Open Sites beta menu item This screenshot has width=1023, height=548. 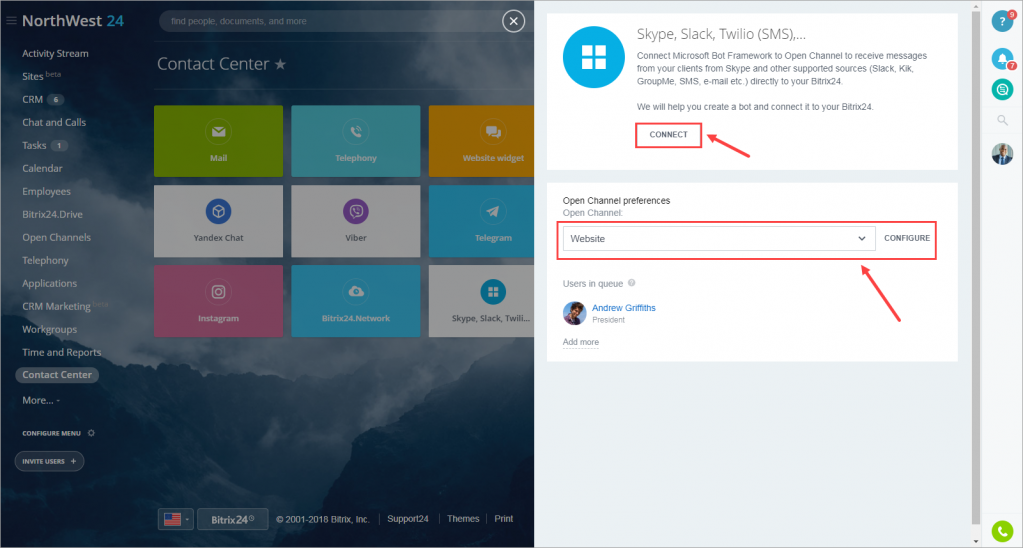coord(41,76)
